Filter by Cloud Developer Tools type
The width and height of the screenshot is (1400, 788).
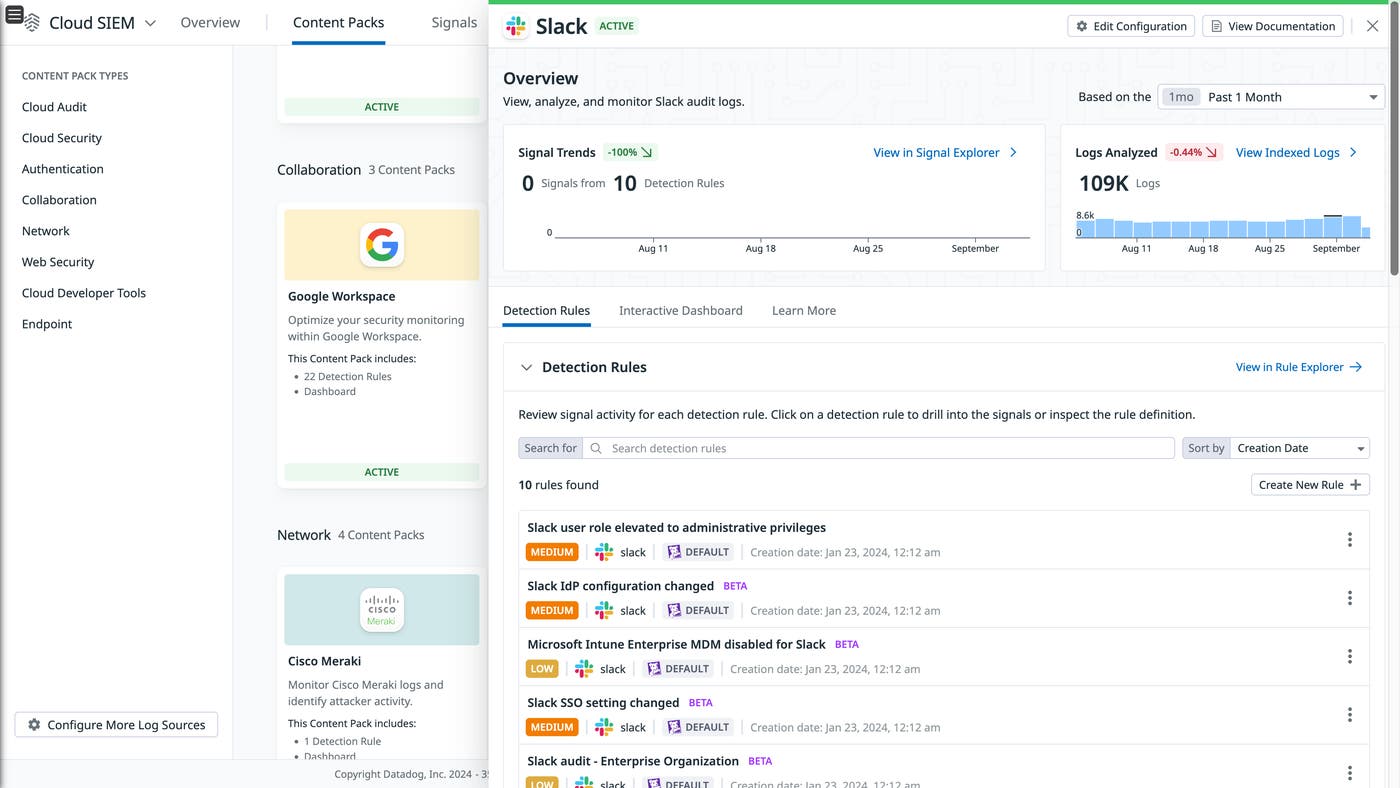pyautogui.click(x=84, y=293)
